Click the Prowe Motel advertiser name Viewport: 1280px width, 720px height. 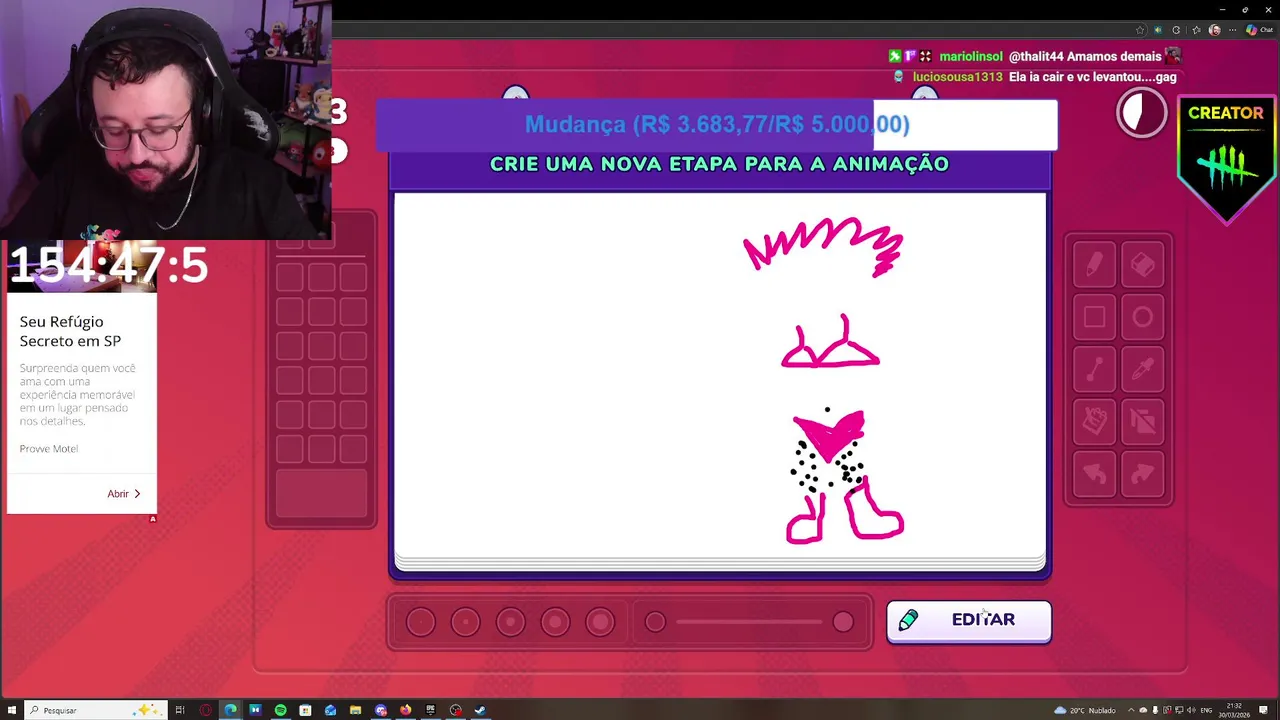49,448
